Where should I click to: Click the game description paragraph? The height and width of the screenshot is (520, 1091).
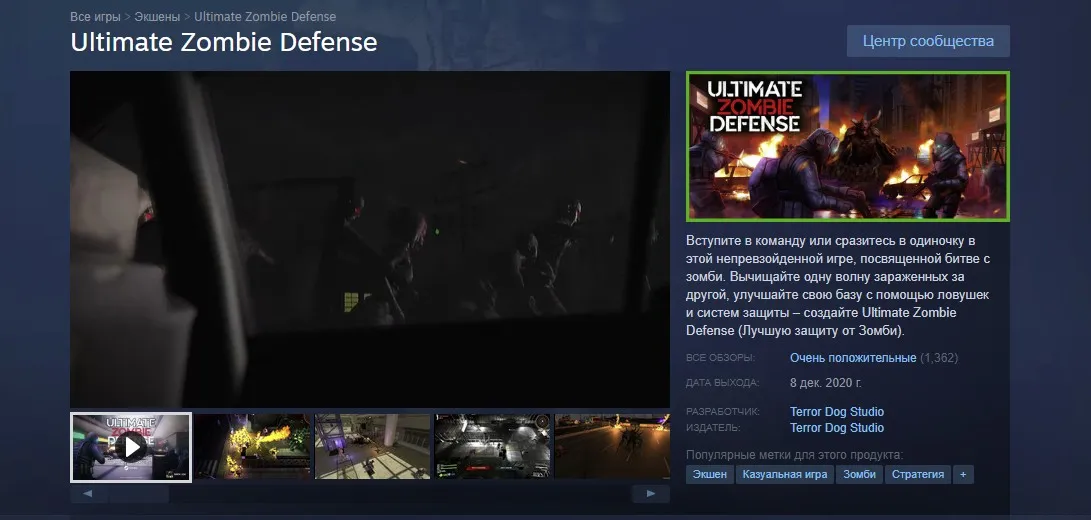pos(838,286)
